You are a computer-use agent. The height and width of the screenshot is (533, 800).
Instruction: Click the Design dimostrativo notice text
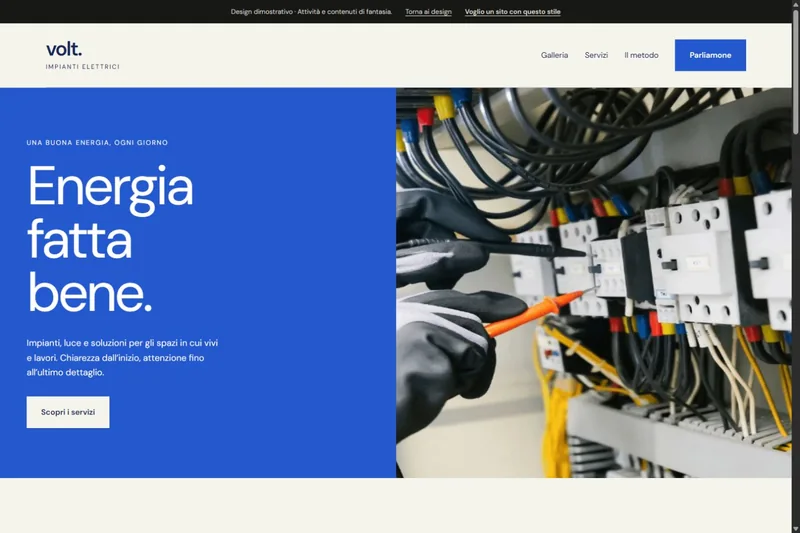pyautogui.click(x=311, y=11)
